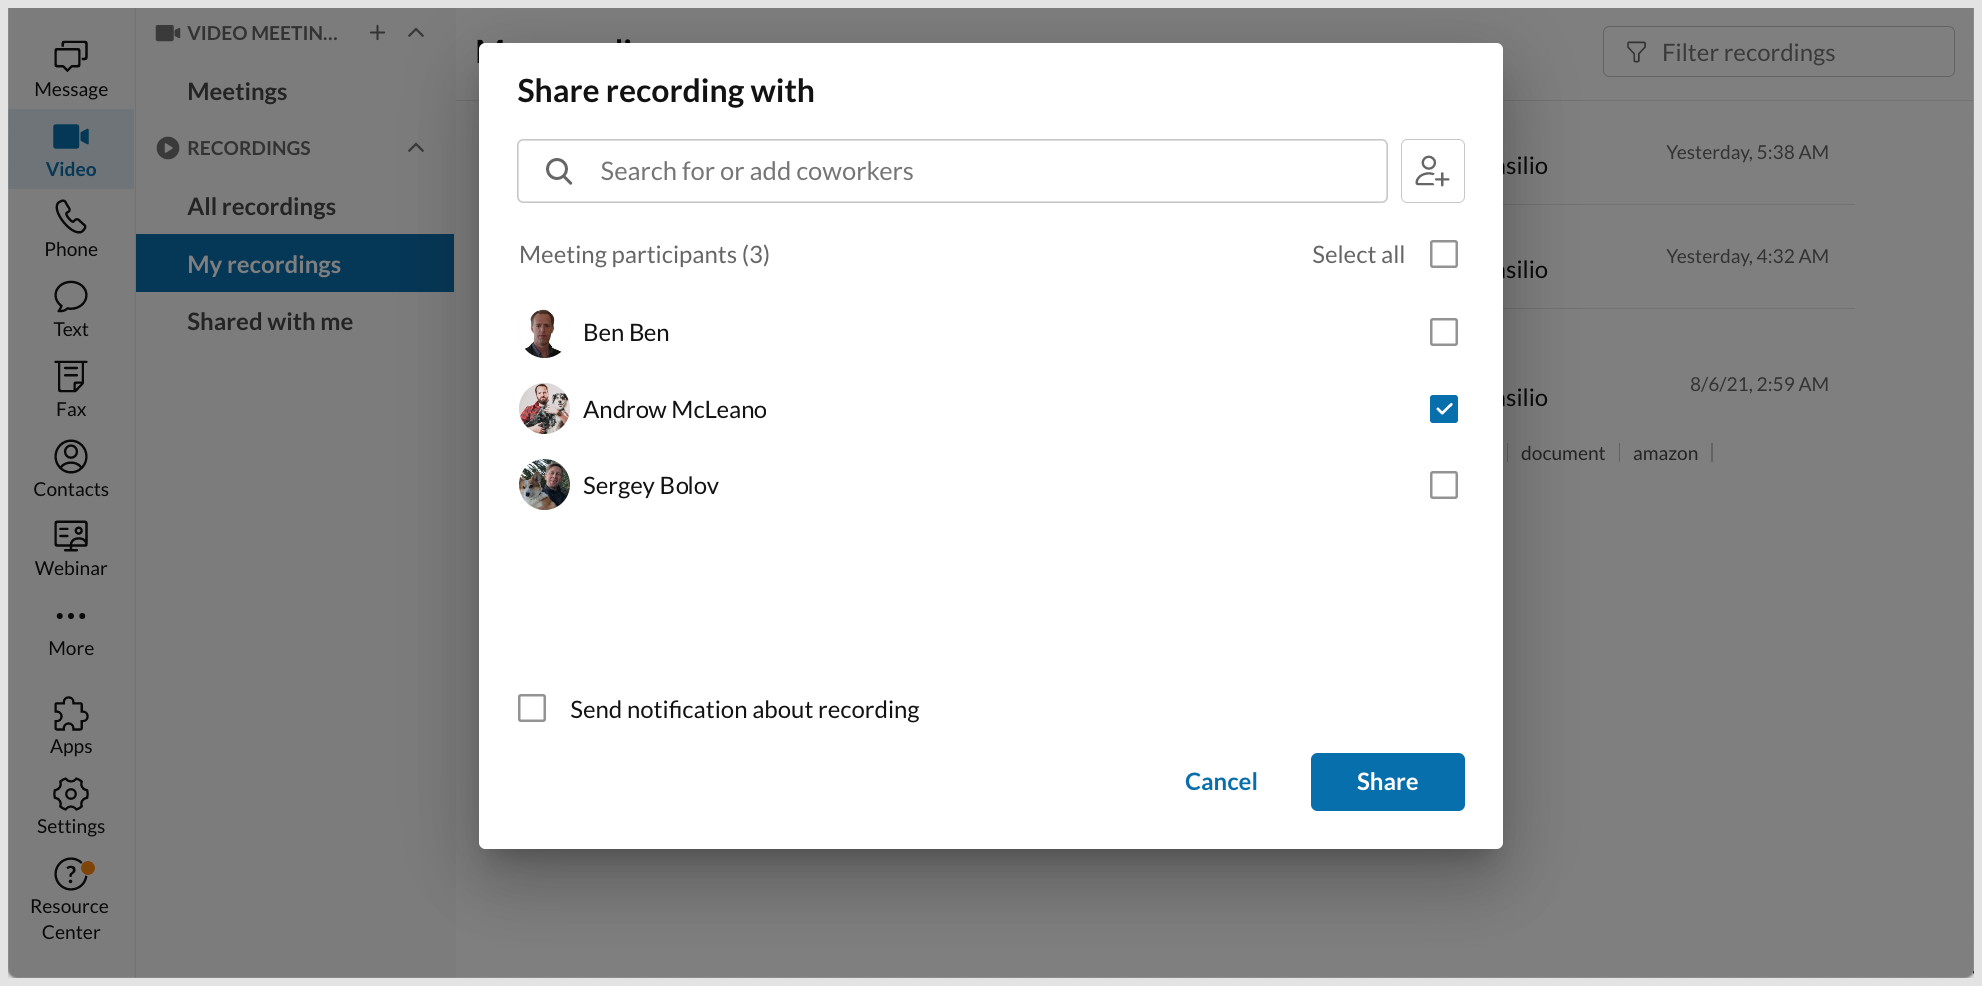1982x986 pixels.
Task: Collapse the VIDEO MEETINGS section
Action: [x=416, y=32]
